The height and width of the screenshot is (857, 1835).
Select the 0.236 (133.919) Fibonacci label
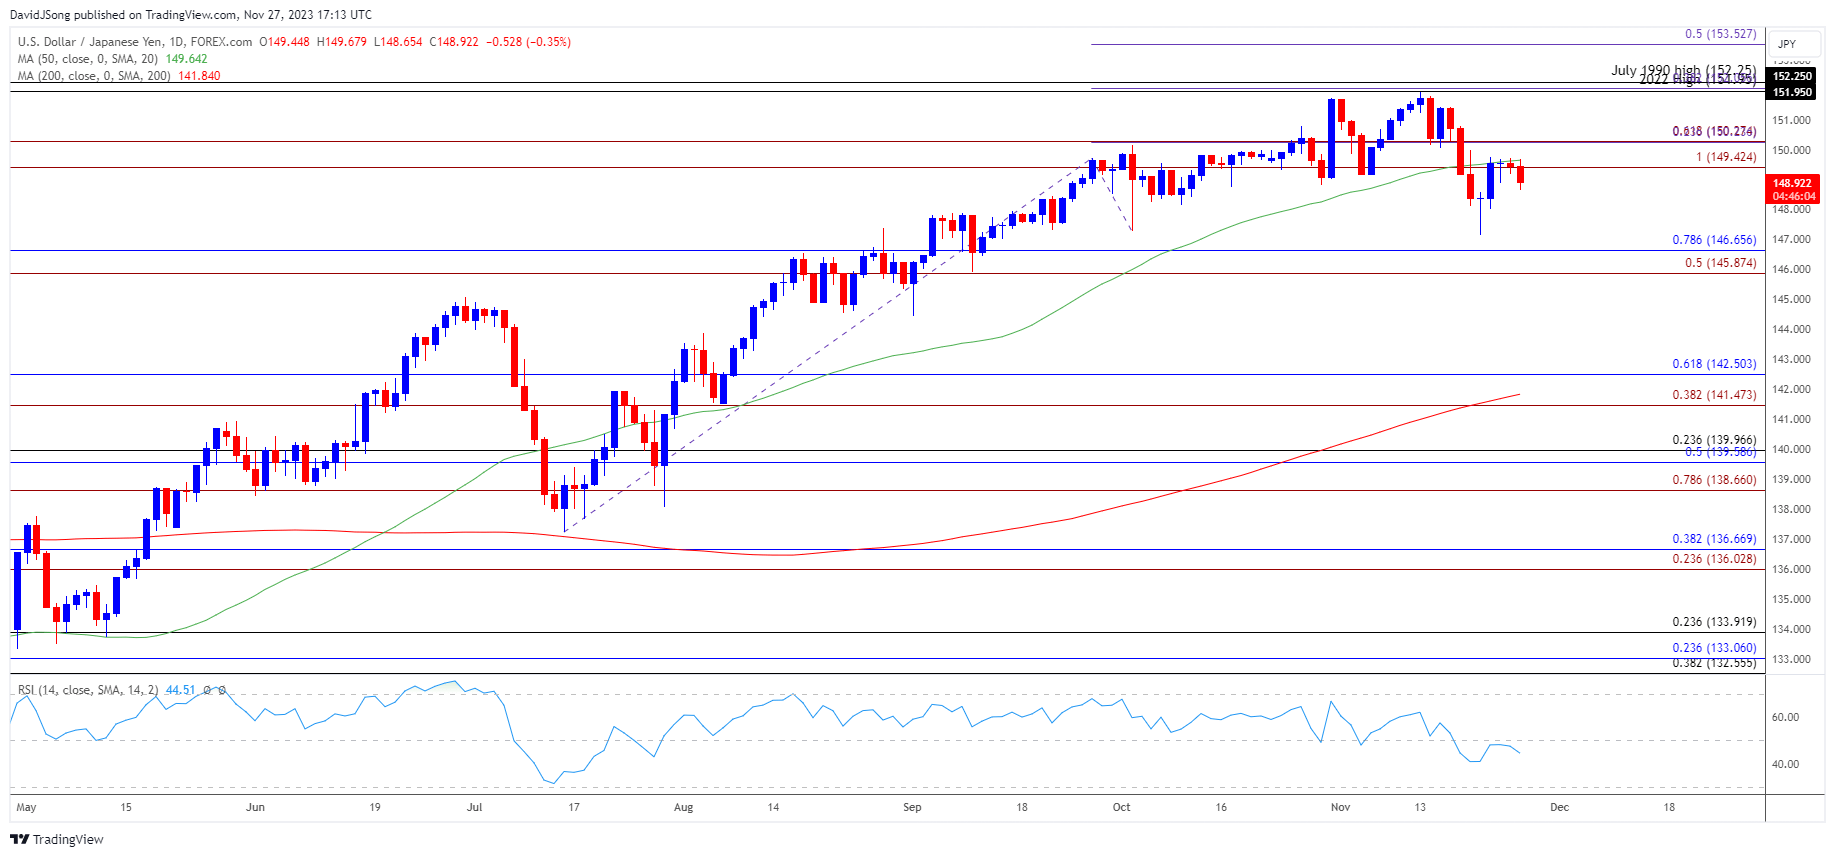(1714, 622)
